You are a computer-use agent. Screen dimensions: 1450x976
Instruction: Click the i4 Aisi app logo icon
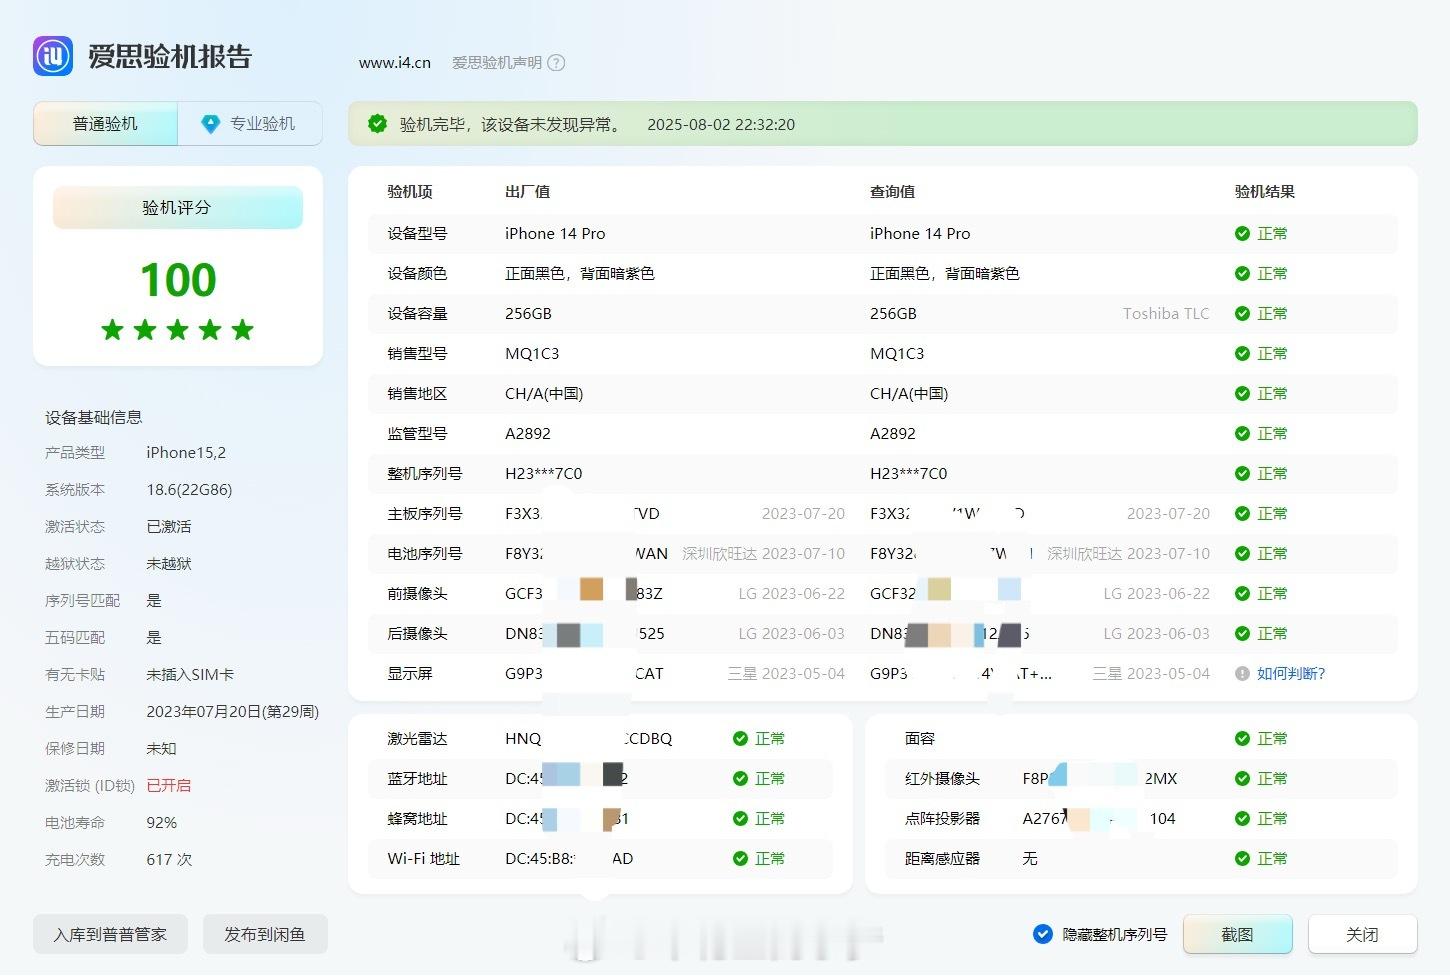[53, 56]
